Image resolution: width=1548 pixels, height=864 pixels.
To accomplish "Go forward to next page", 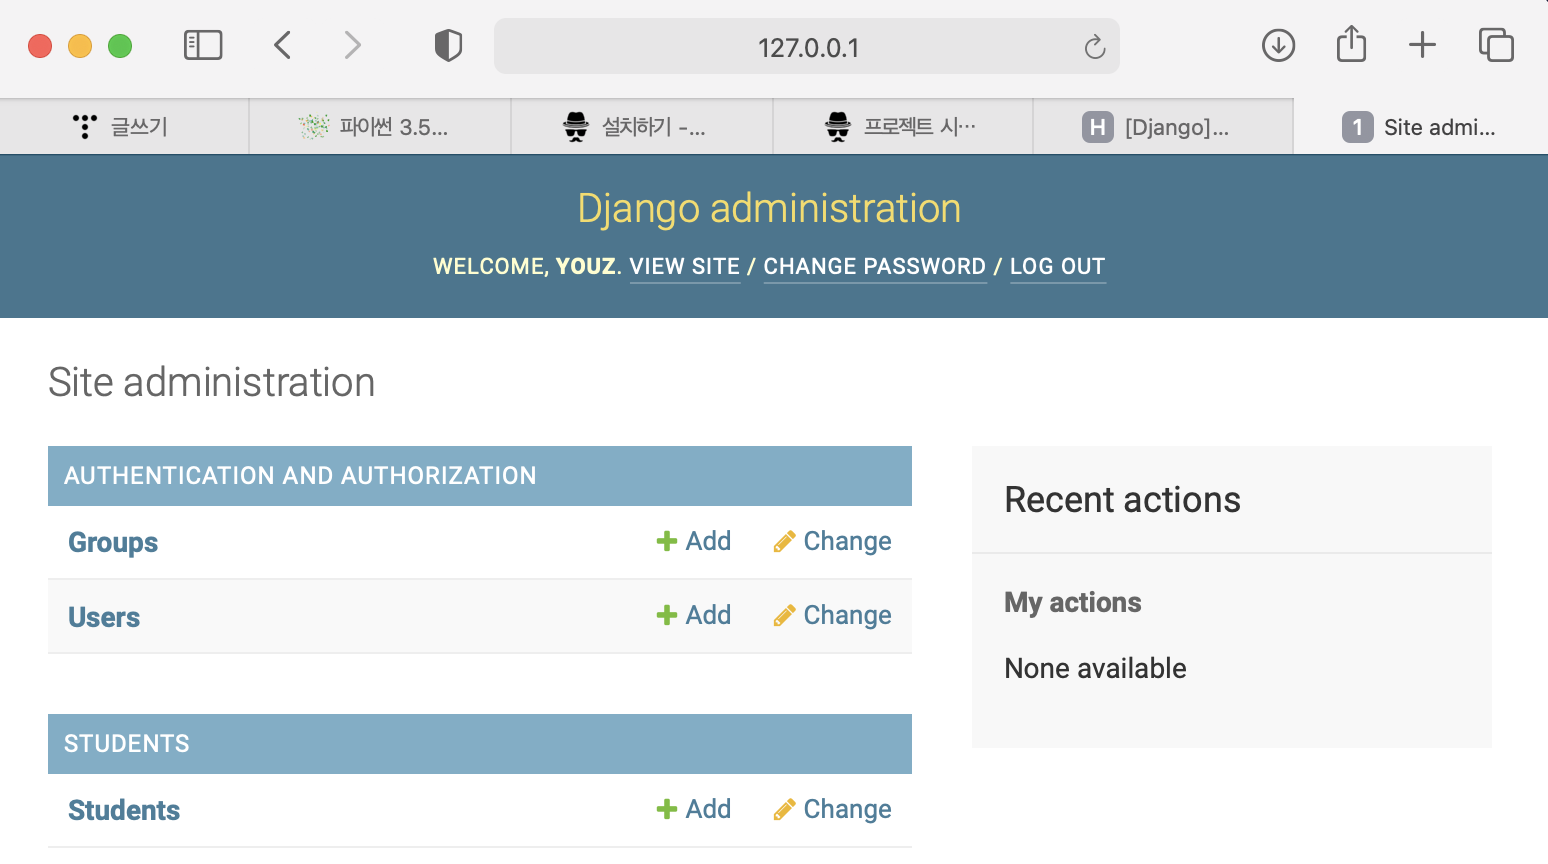I will tap(352, 45).
